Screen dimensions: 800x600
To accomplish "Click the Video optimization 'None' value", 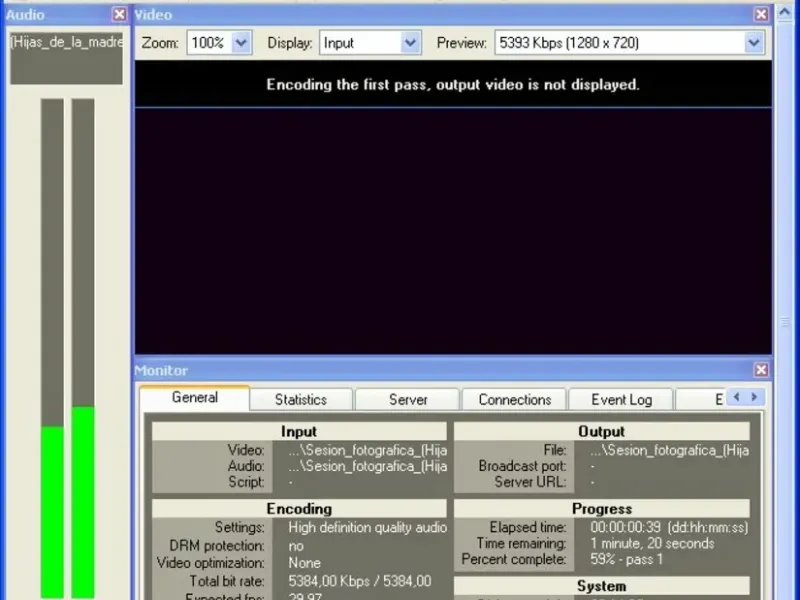I will [x=305, y=563].
